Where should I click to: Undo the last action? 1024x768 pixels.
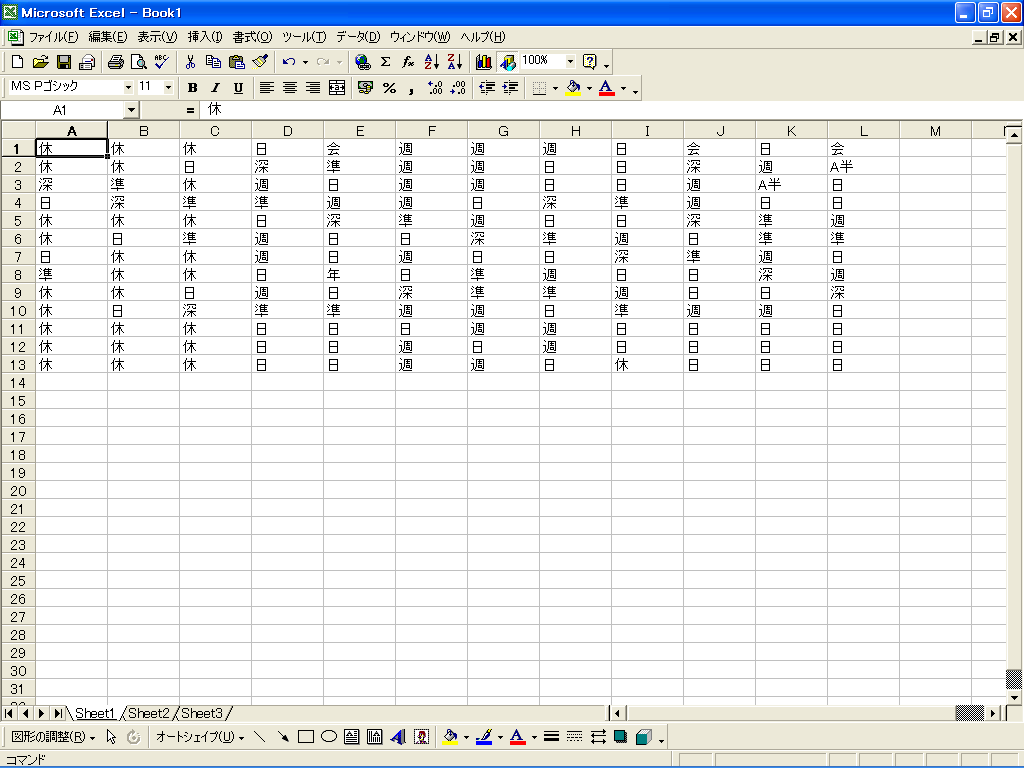tap(289, 62)
